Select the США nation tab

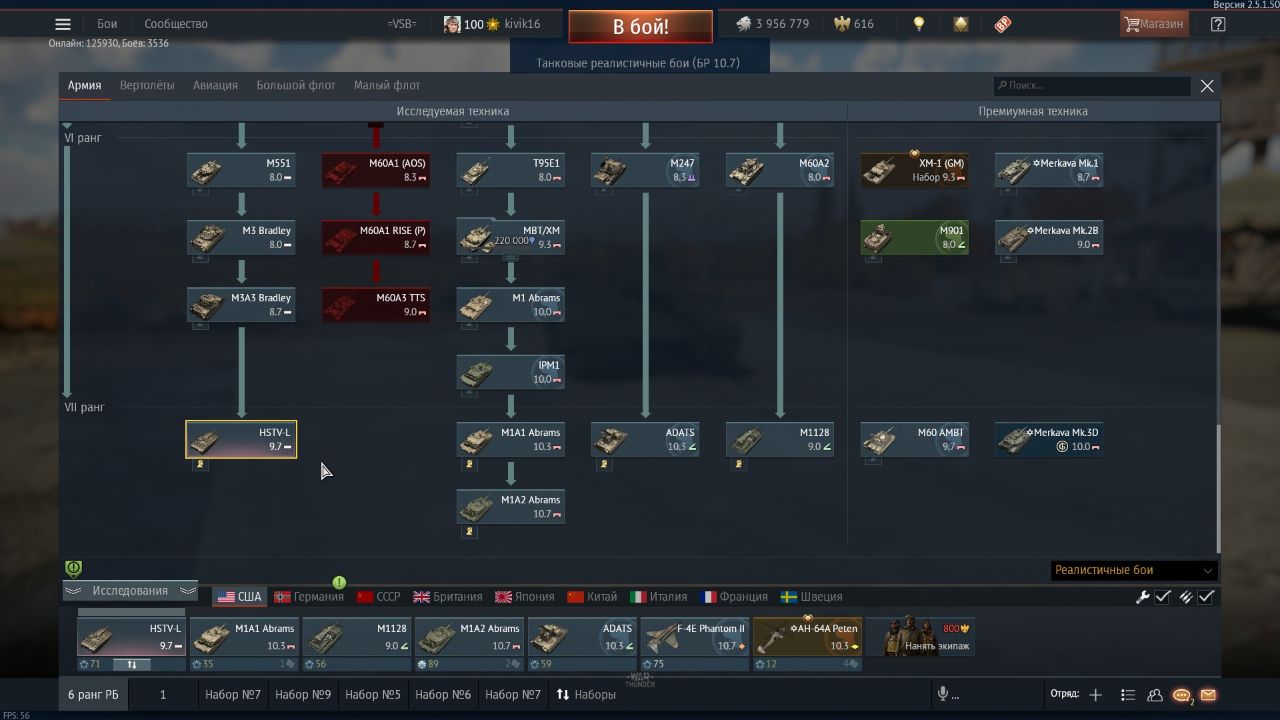click(239, 597)
